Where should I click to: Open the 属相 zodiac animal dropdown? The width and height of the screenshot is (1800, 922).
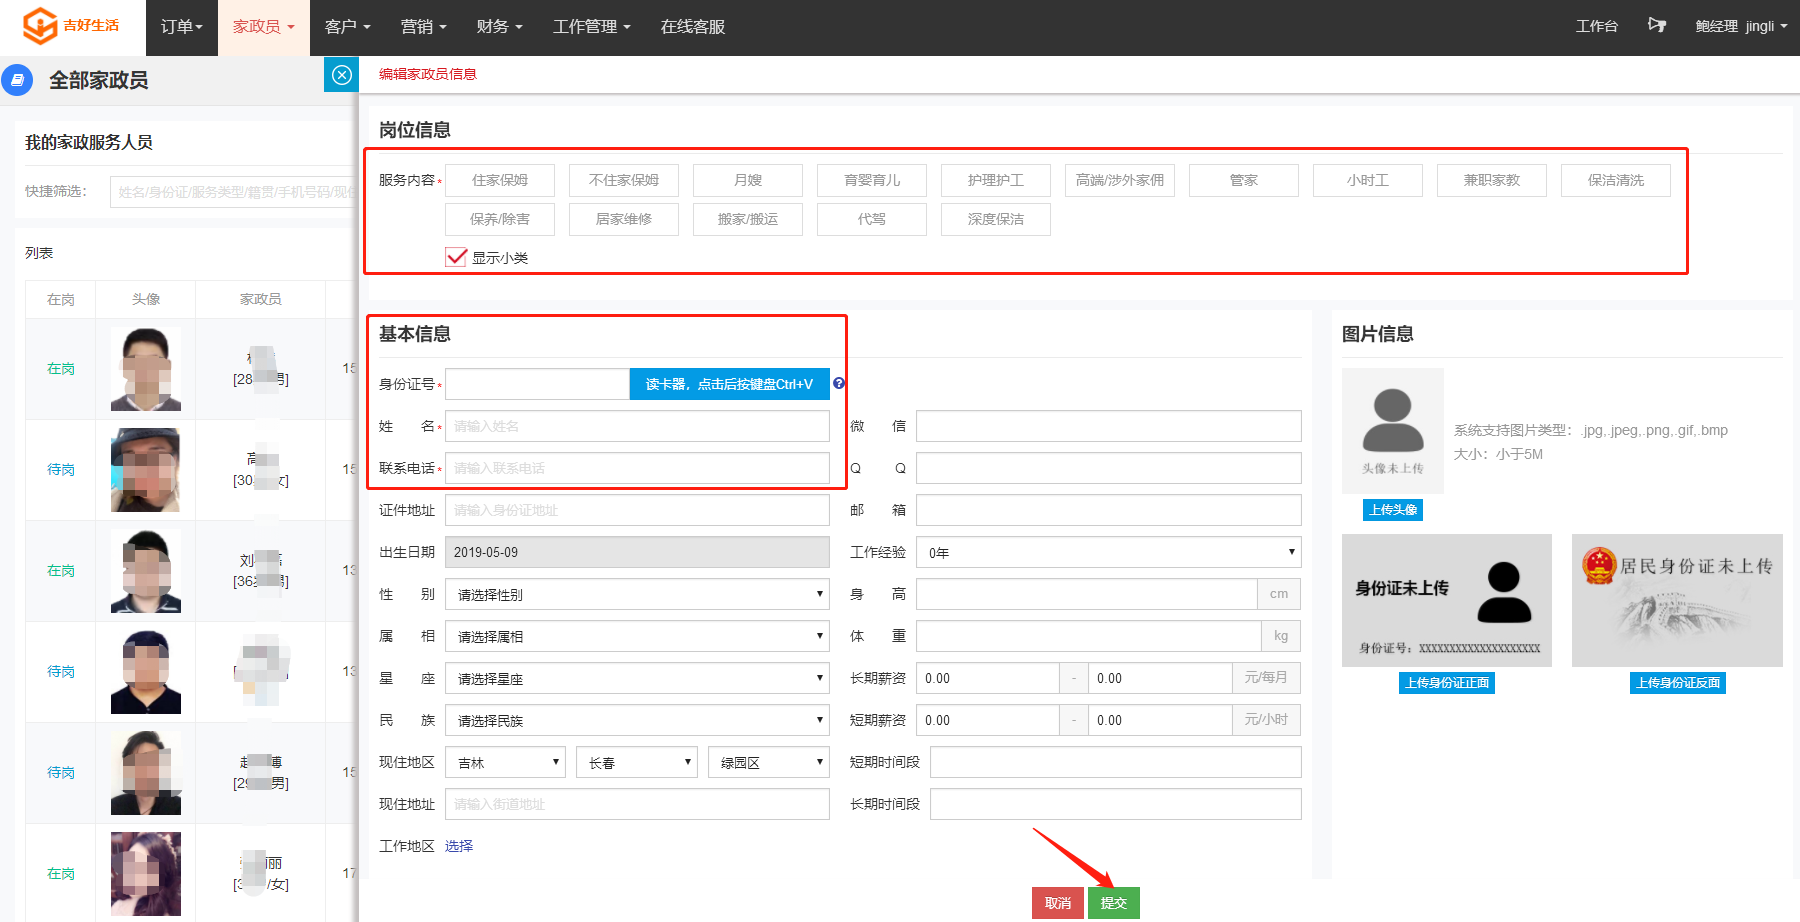coord(637,636)
